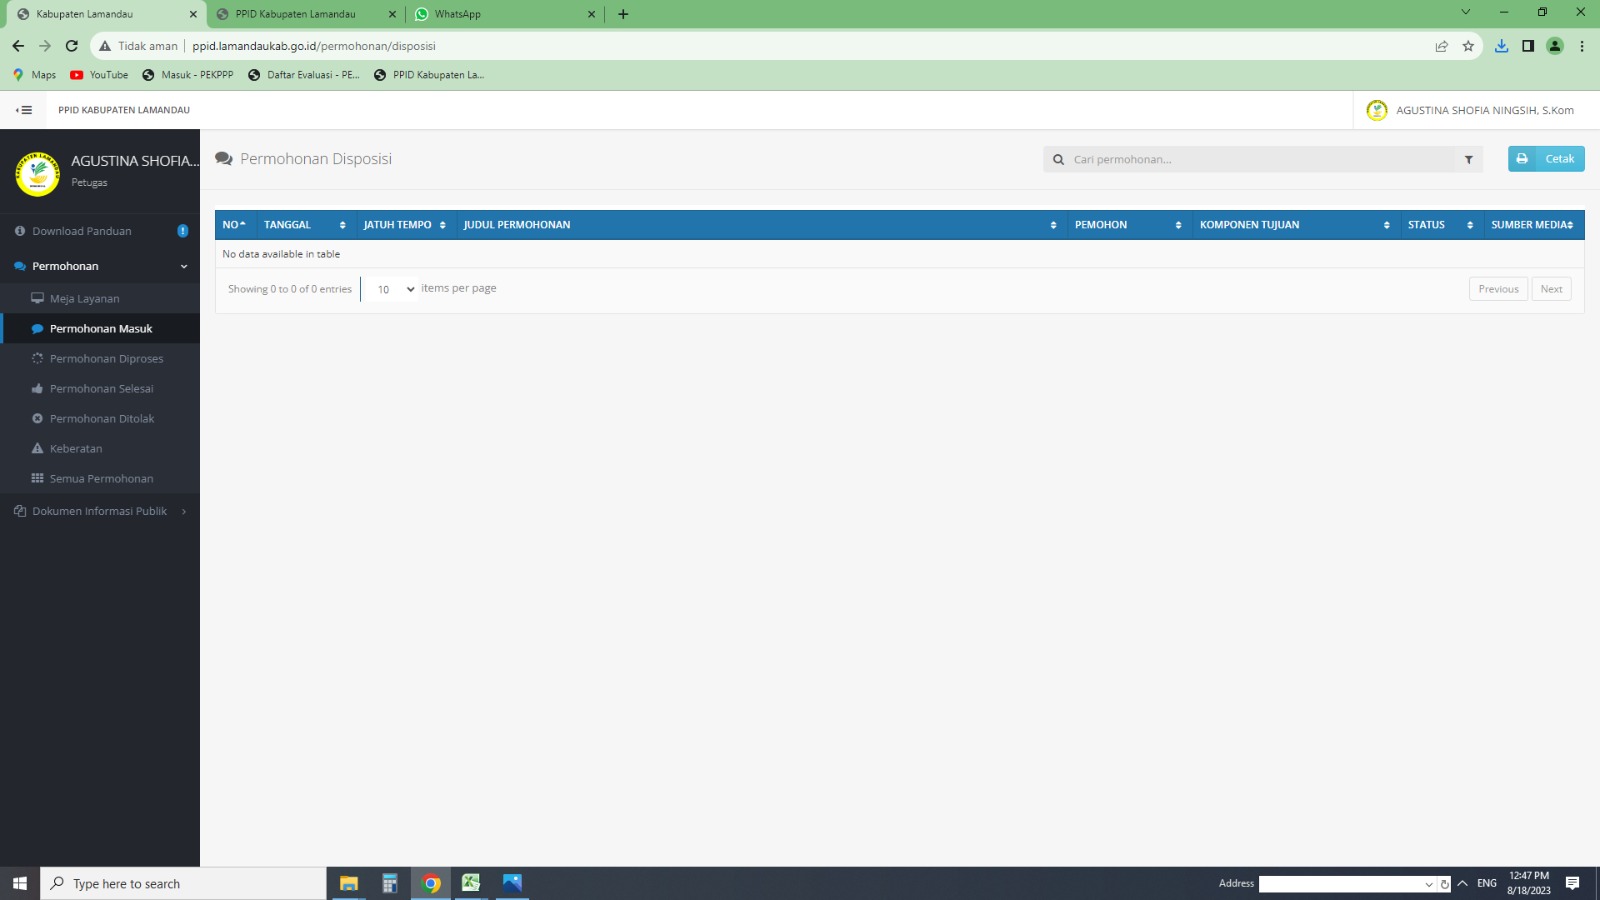Sort table by JUDUL PERMOHONAN column

click(x=761, y=225)
